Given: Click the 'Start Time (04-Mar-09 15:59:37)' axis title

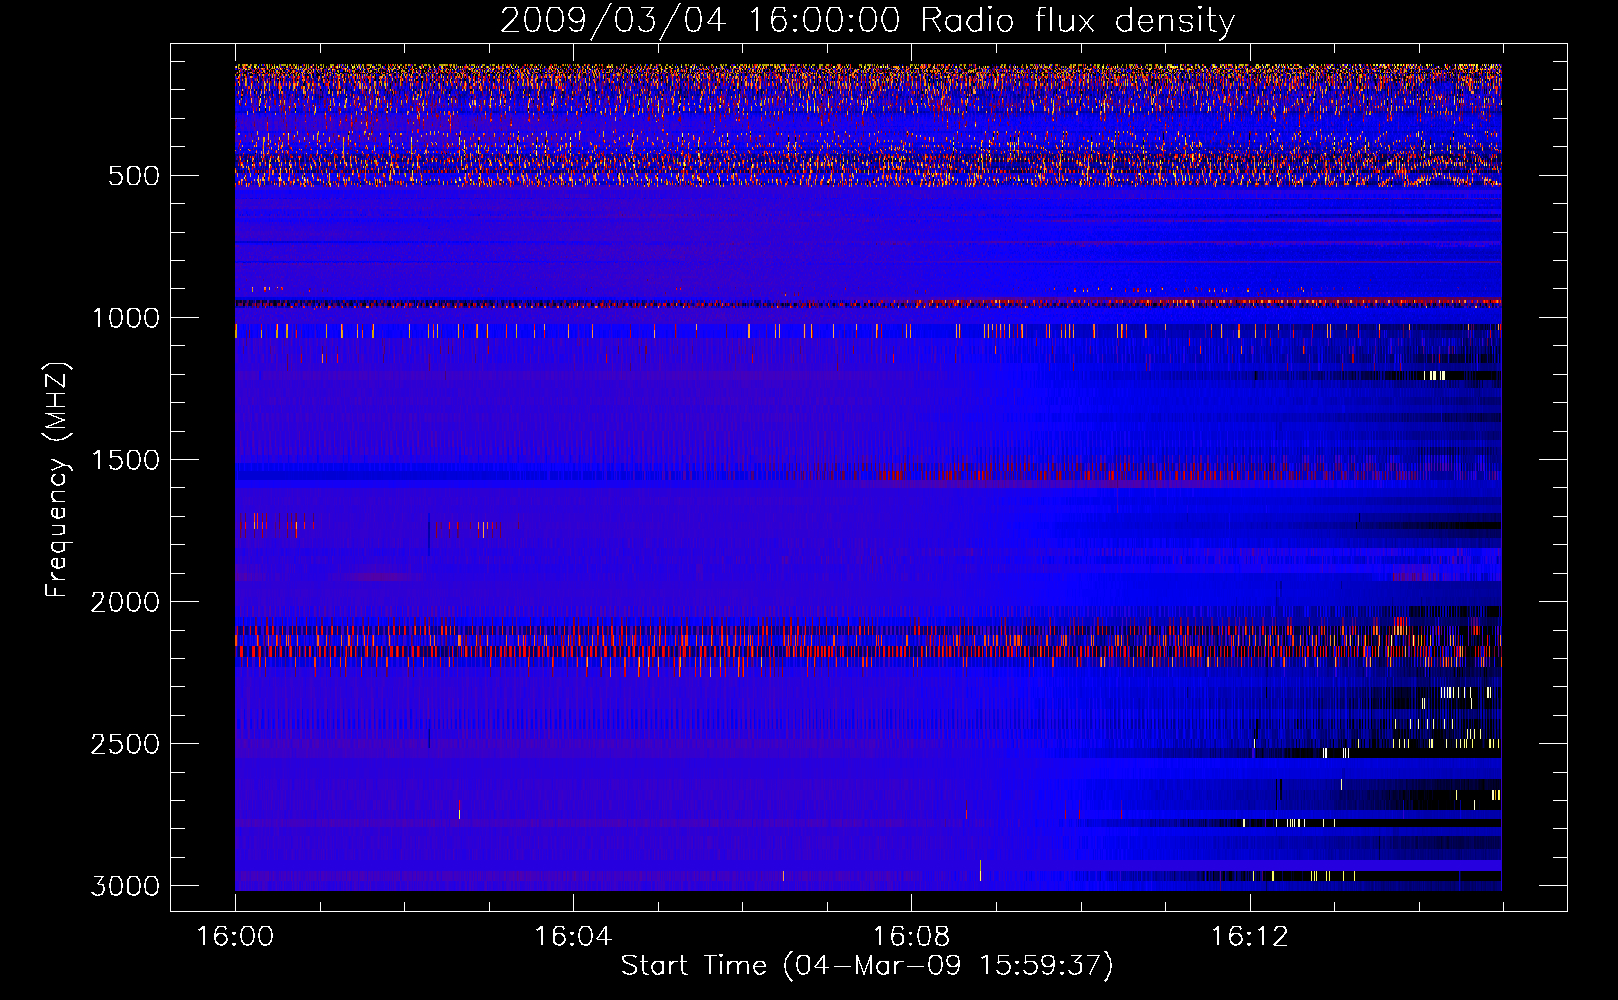Looking at the screenshot, I should point(867,966).
